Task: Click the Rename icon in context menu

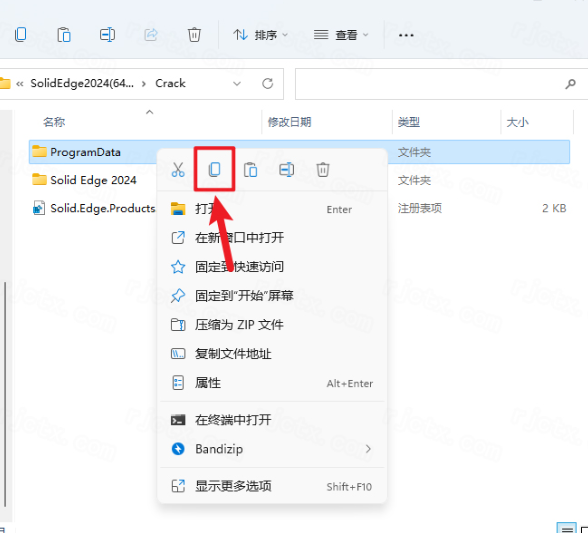Action: pyautogui.click(x=286, y=170)
